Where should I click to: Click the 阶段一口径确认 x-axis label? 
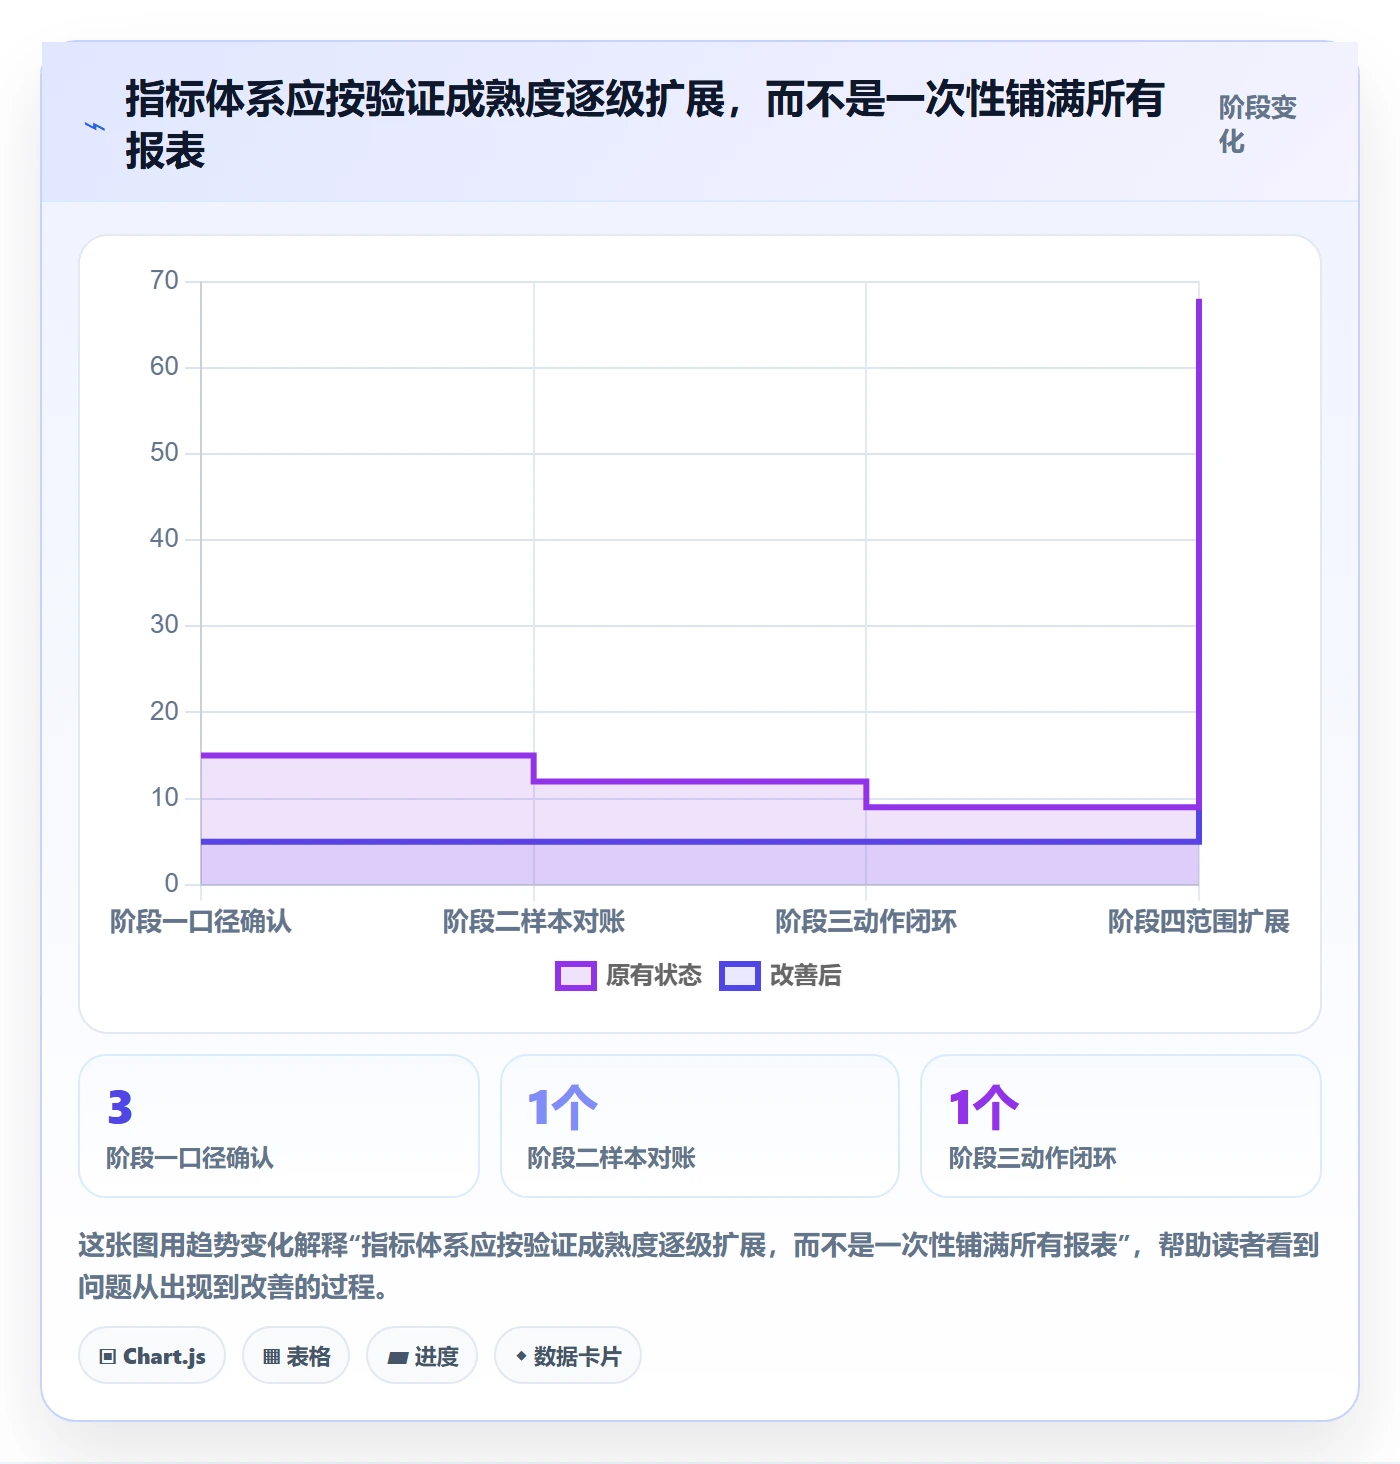click(201, 921)
